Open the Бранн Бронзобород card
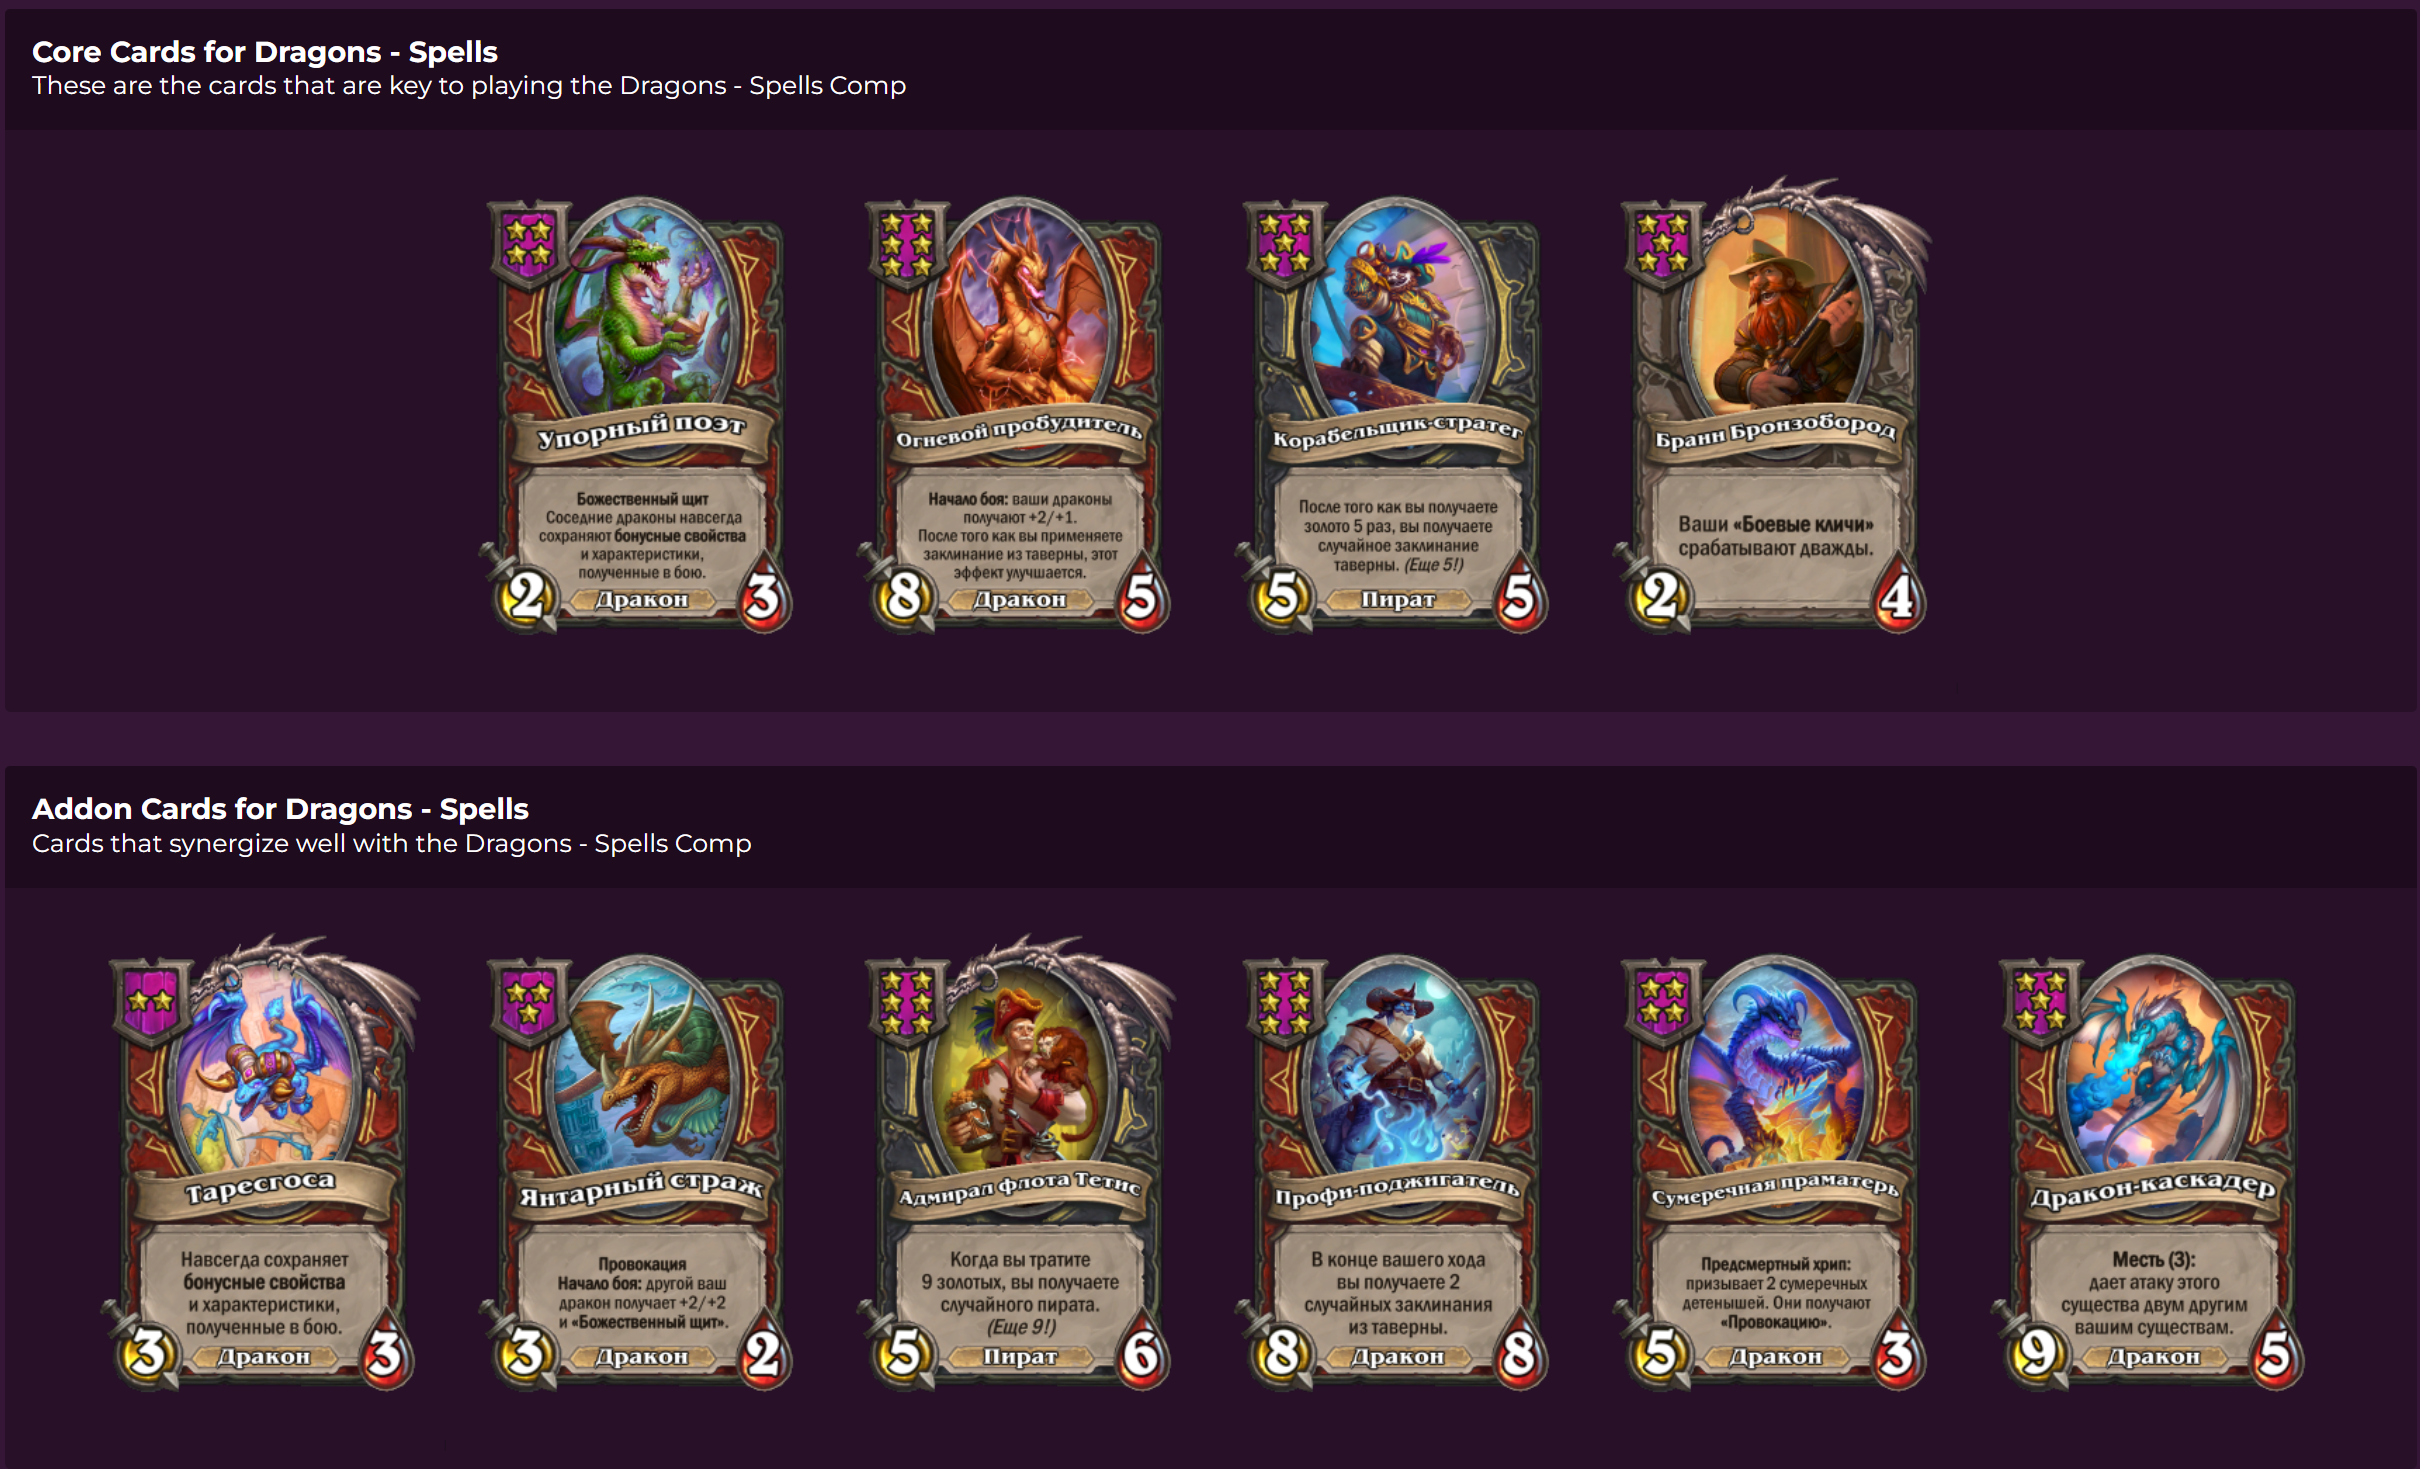 pyautogui.click(x=1772, y=405)
